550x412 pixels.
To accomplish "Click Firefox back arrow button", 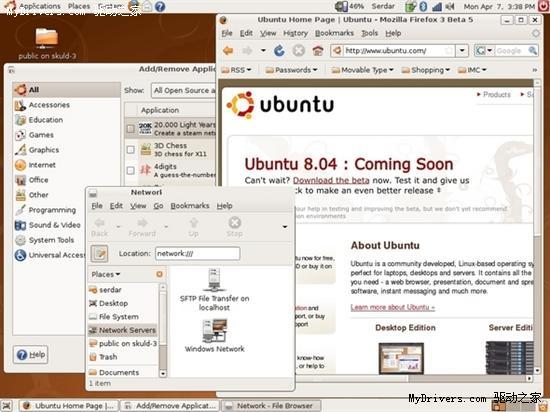I will pyautogui.click(x=228, y=51).
